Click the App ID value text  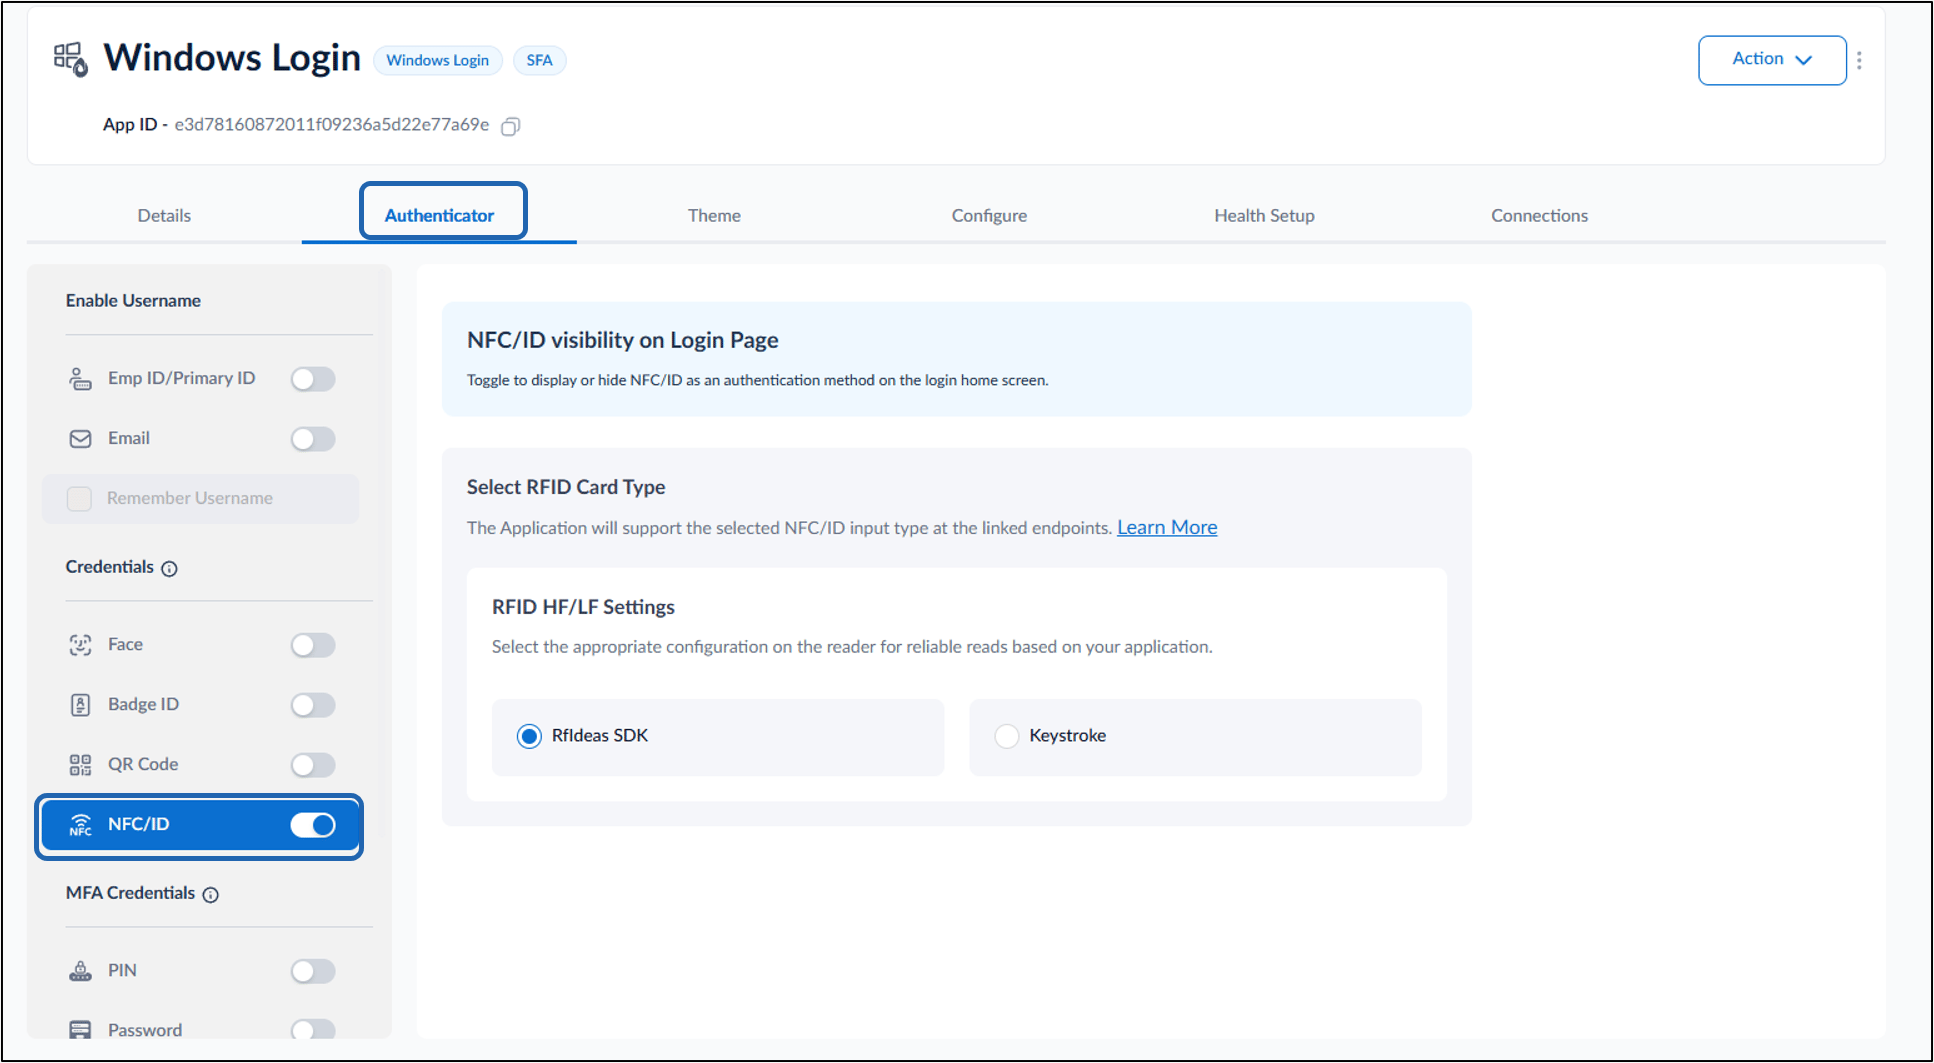pos(332,125)
